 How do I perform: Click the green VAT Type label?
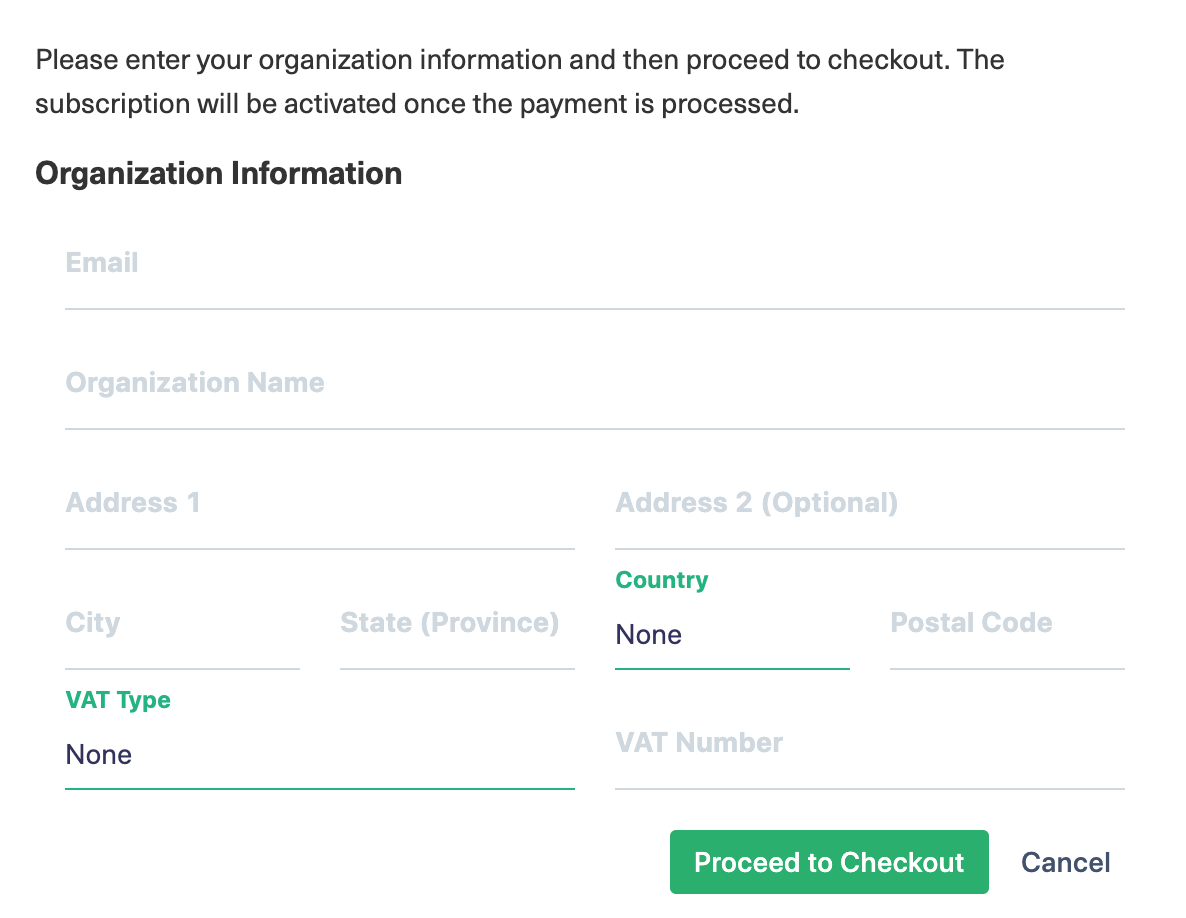coord(118,700)
